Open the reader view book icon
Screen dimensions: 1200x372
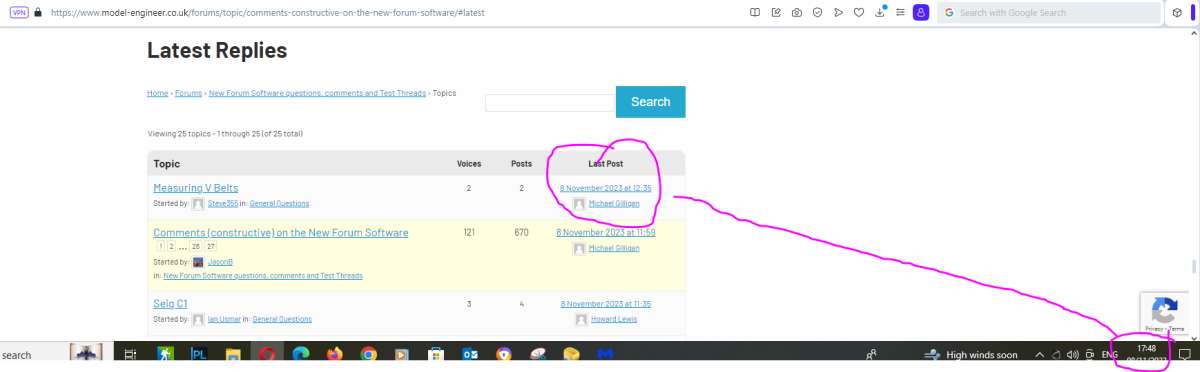pyautogui.click(x=756, y=13)
